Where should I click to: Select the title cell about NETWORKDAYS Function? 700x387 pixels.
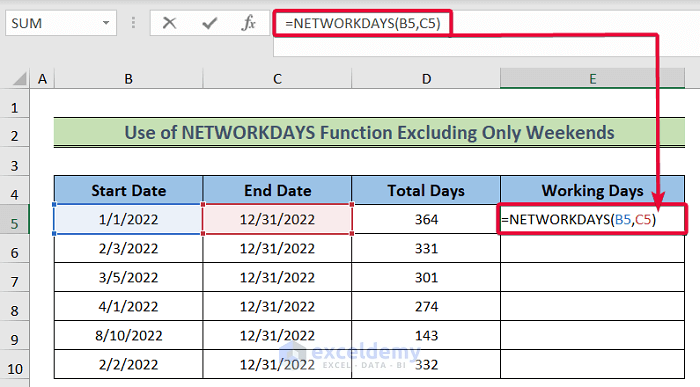(369, 133)
